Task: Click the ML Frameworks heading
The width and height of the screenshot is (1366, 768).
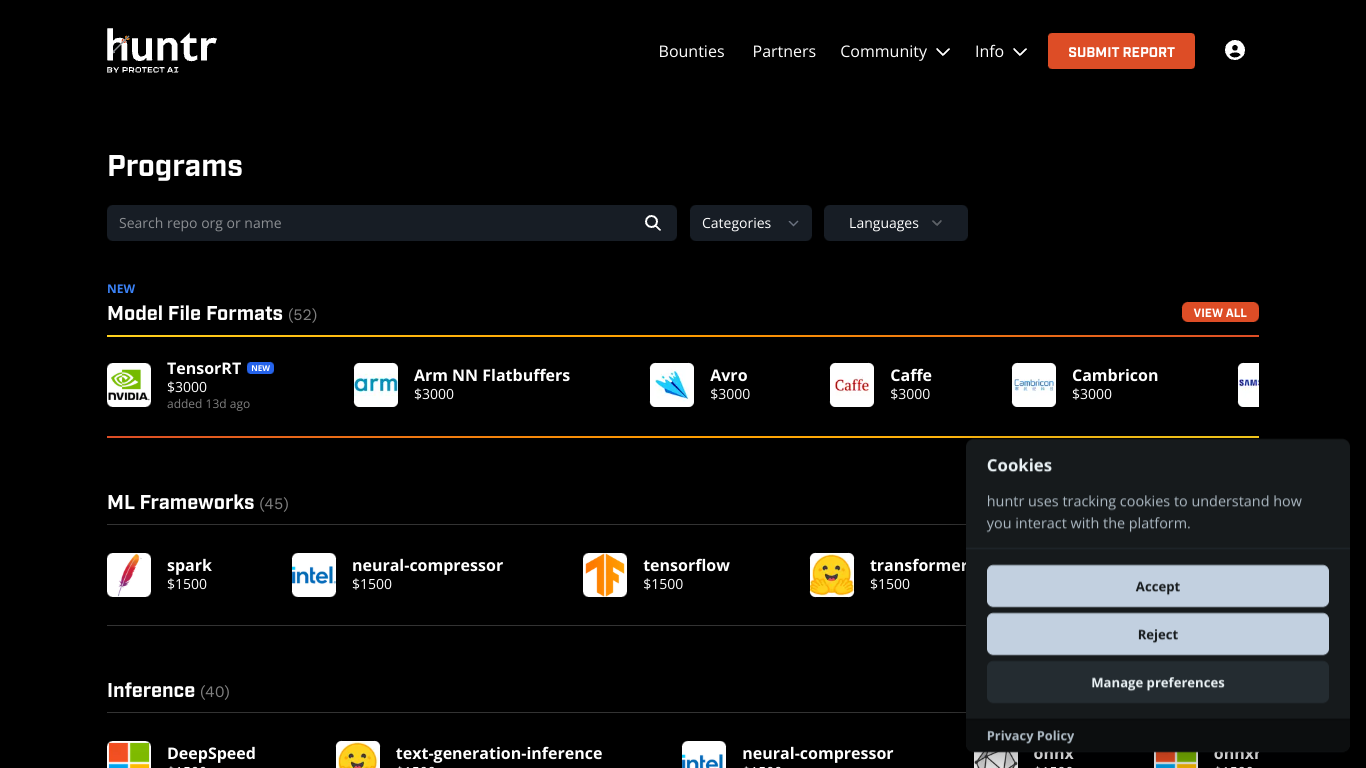Action: [x=181, y=502]
